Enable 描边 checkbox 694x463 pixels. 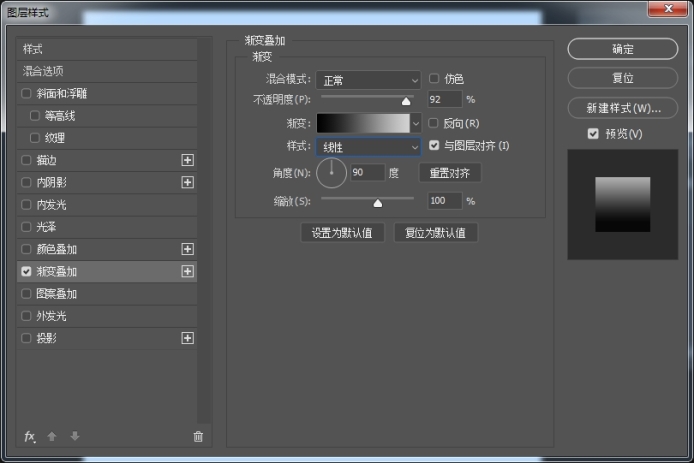pos(26,160)
